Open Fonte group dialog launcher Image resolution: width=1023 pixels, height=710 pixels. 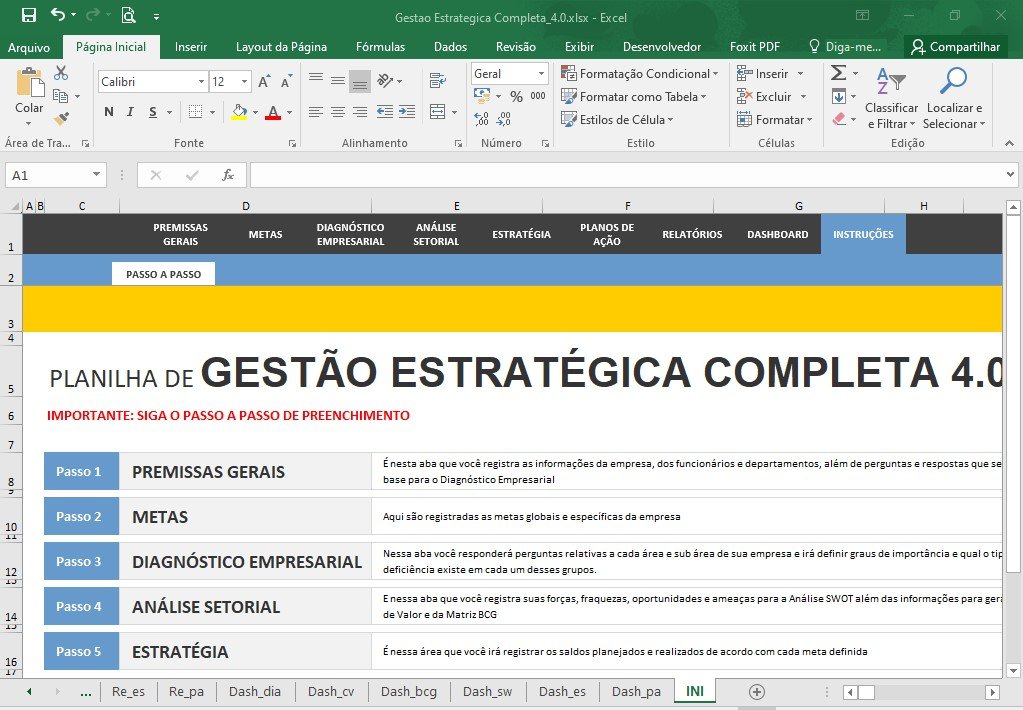coord(292,144)
